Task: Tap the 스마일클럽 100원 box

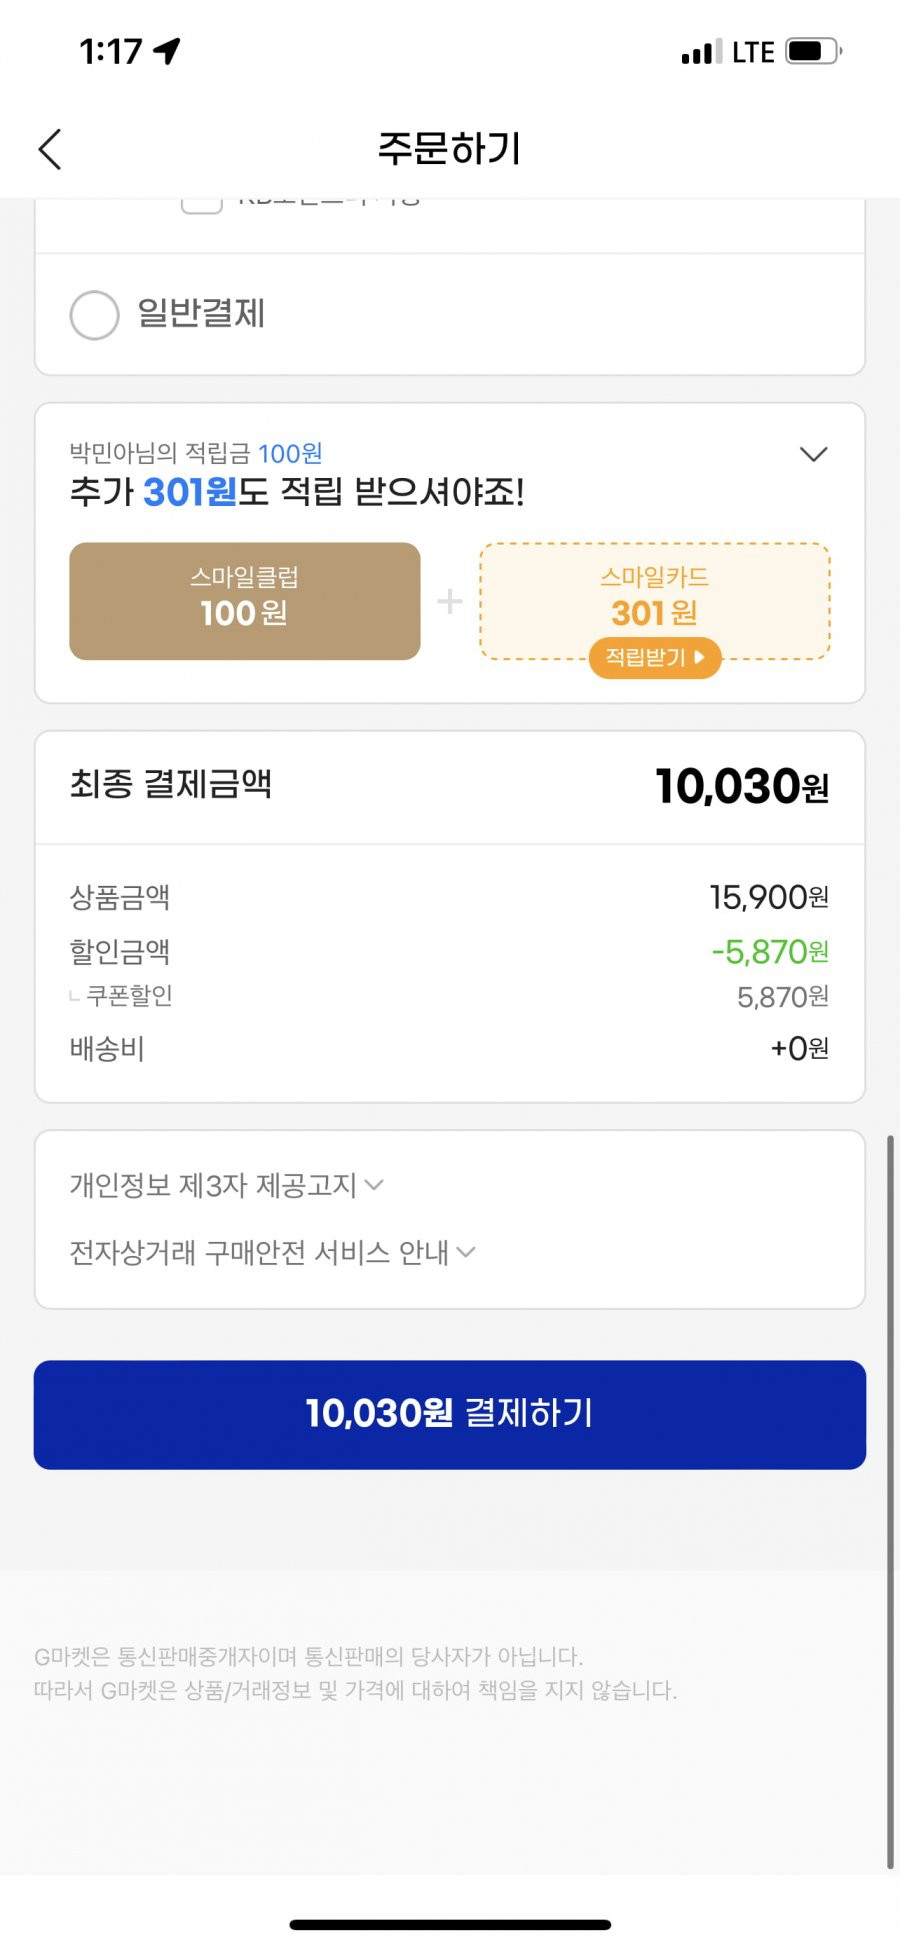Action: (245, 601)
